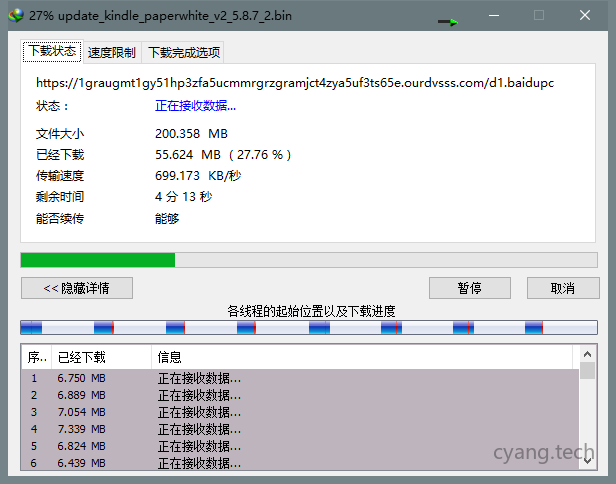Click the downloaded value 55.624 MB

coord(223,154)
